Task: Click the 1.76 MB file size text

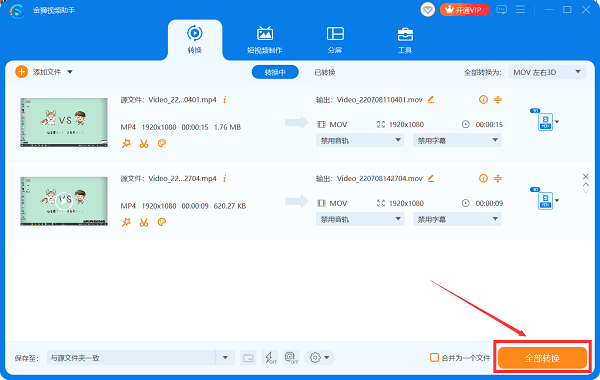Action: [x=227, y=127]
